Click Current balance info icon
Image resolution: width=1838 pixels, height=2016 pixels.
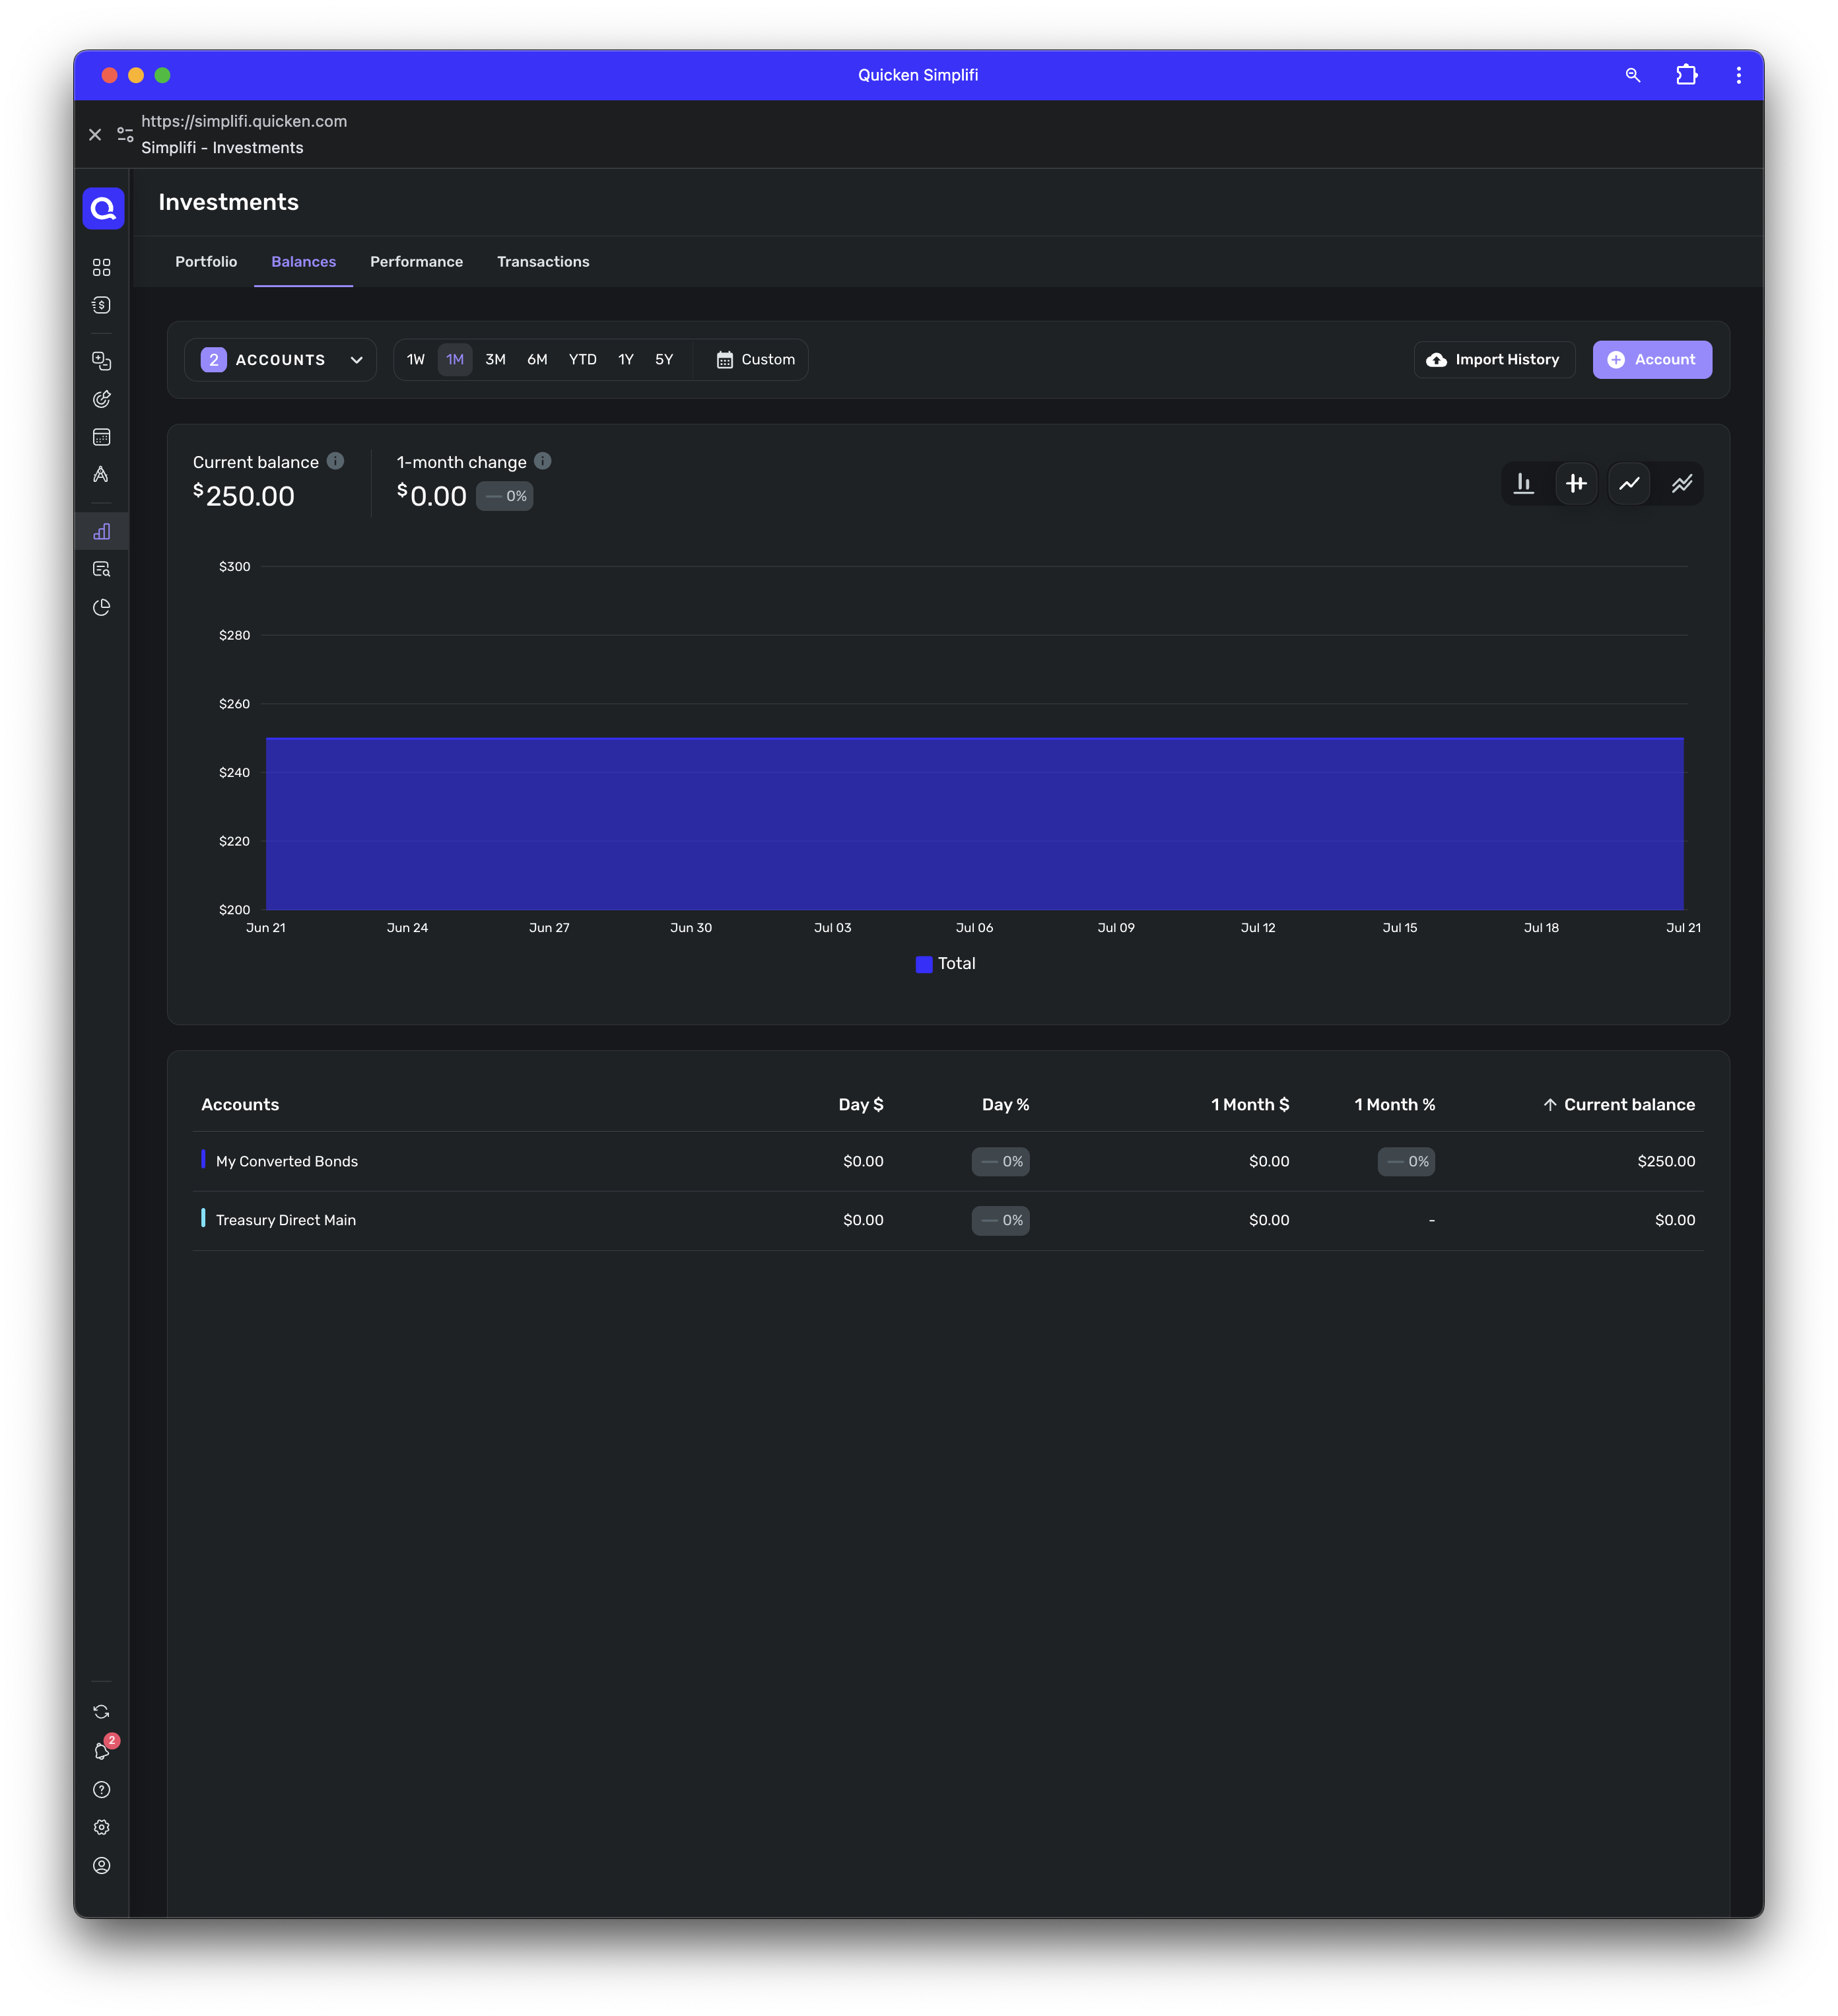coord(336,461)
